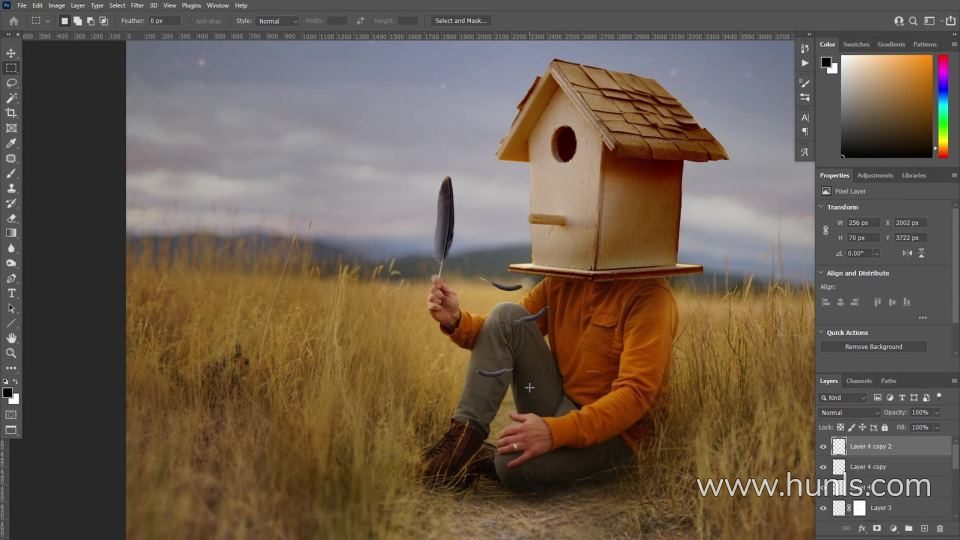Screen dimensions: 960x540
Task: Add a layer mask
Action: click(x=877, y=528)
